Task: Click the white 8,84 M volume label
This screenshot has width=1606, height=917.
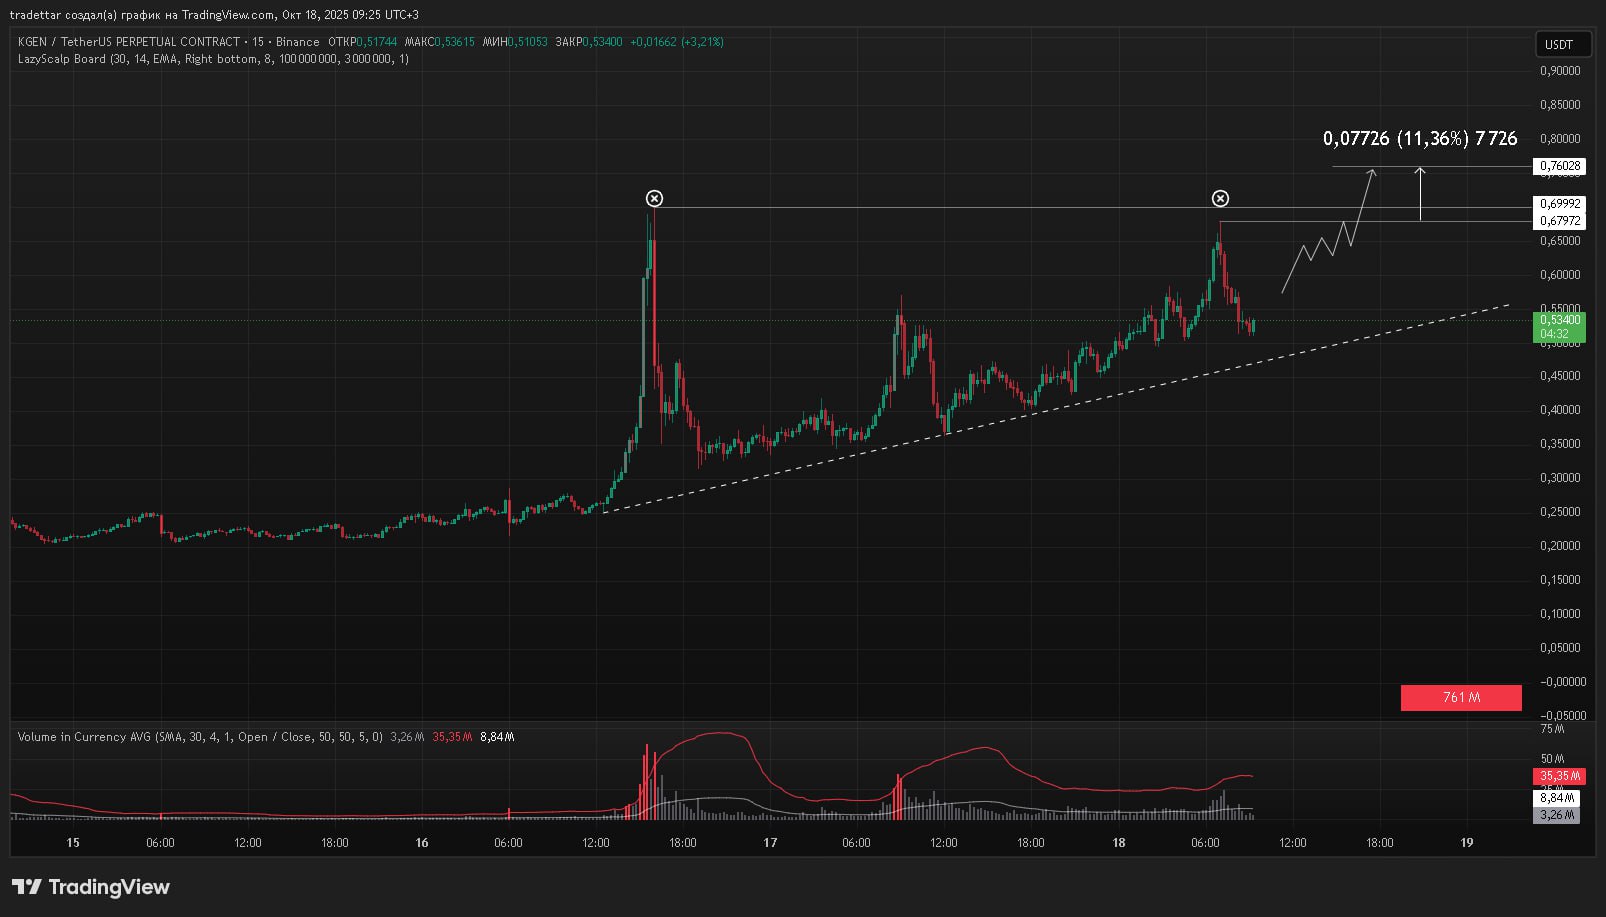Action: [x=1556, y=798]
